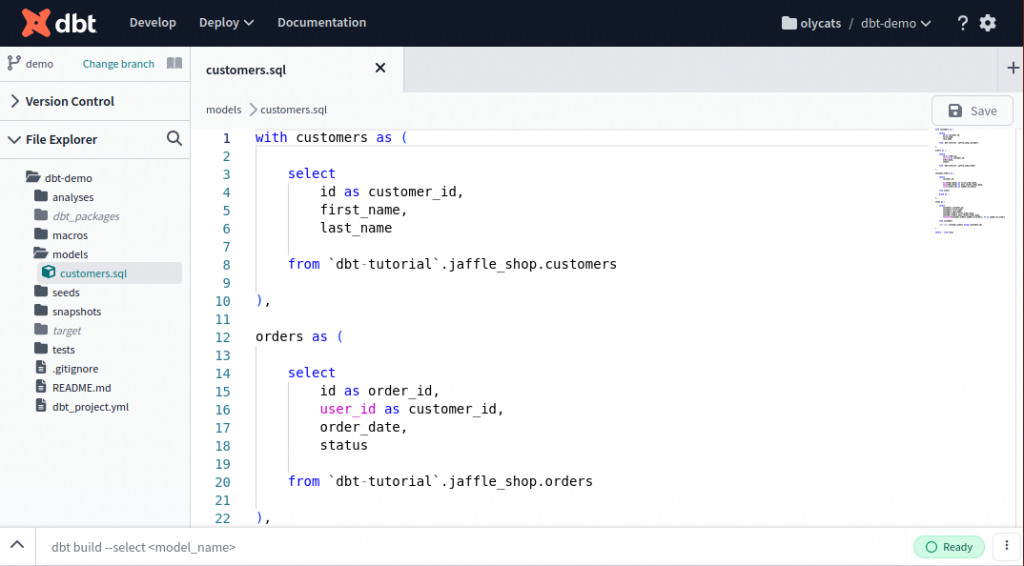Click the snapshots folder icon
Image resolution: width=1024 pixels, height=566 pixels.
pyautogui.click(x=41, y=310)
